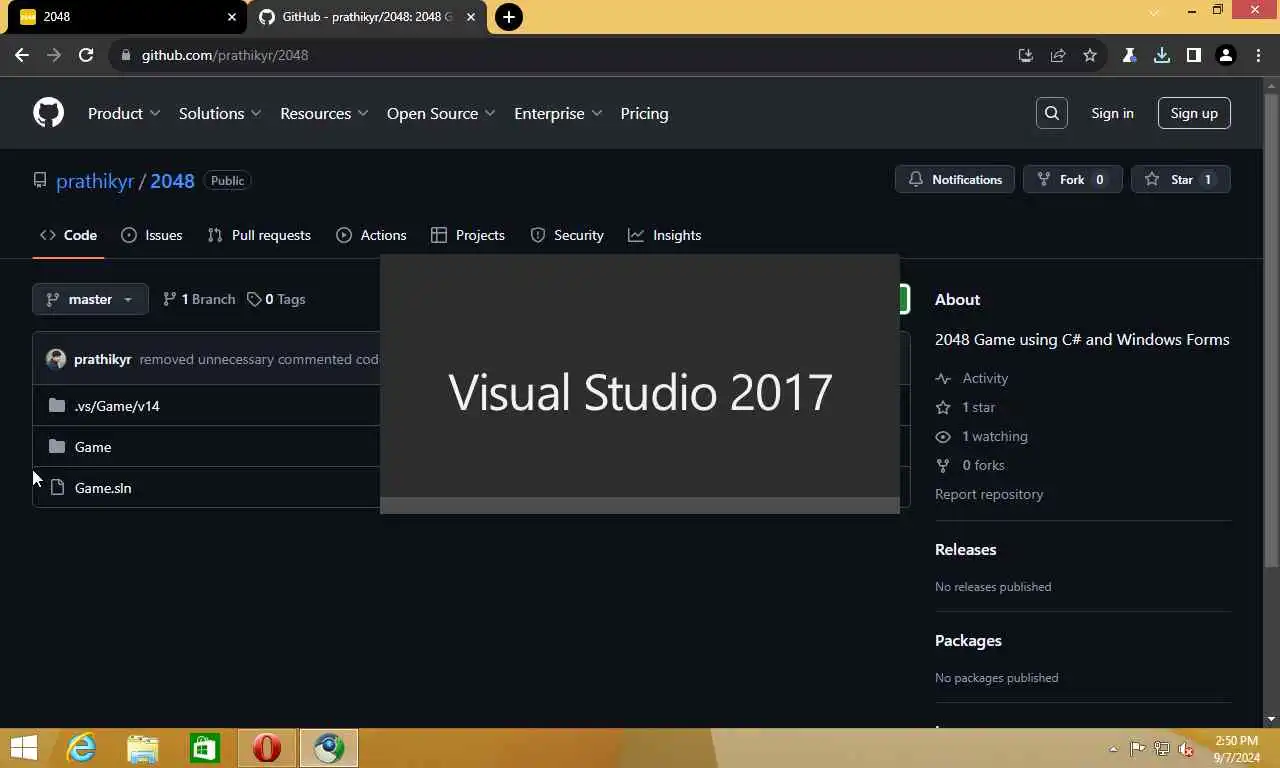The height and width of the screenshot is (768, 1280).
Task: Click the Sign in link
Action: click(1112, 113)
